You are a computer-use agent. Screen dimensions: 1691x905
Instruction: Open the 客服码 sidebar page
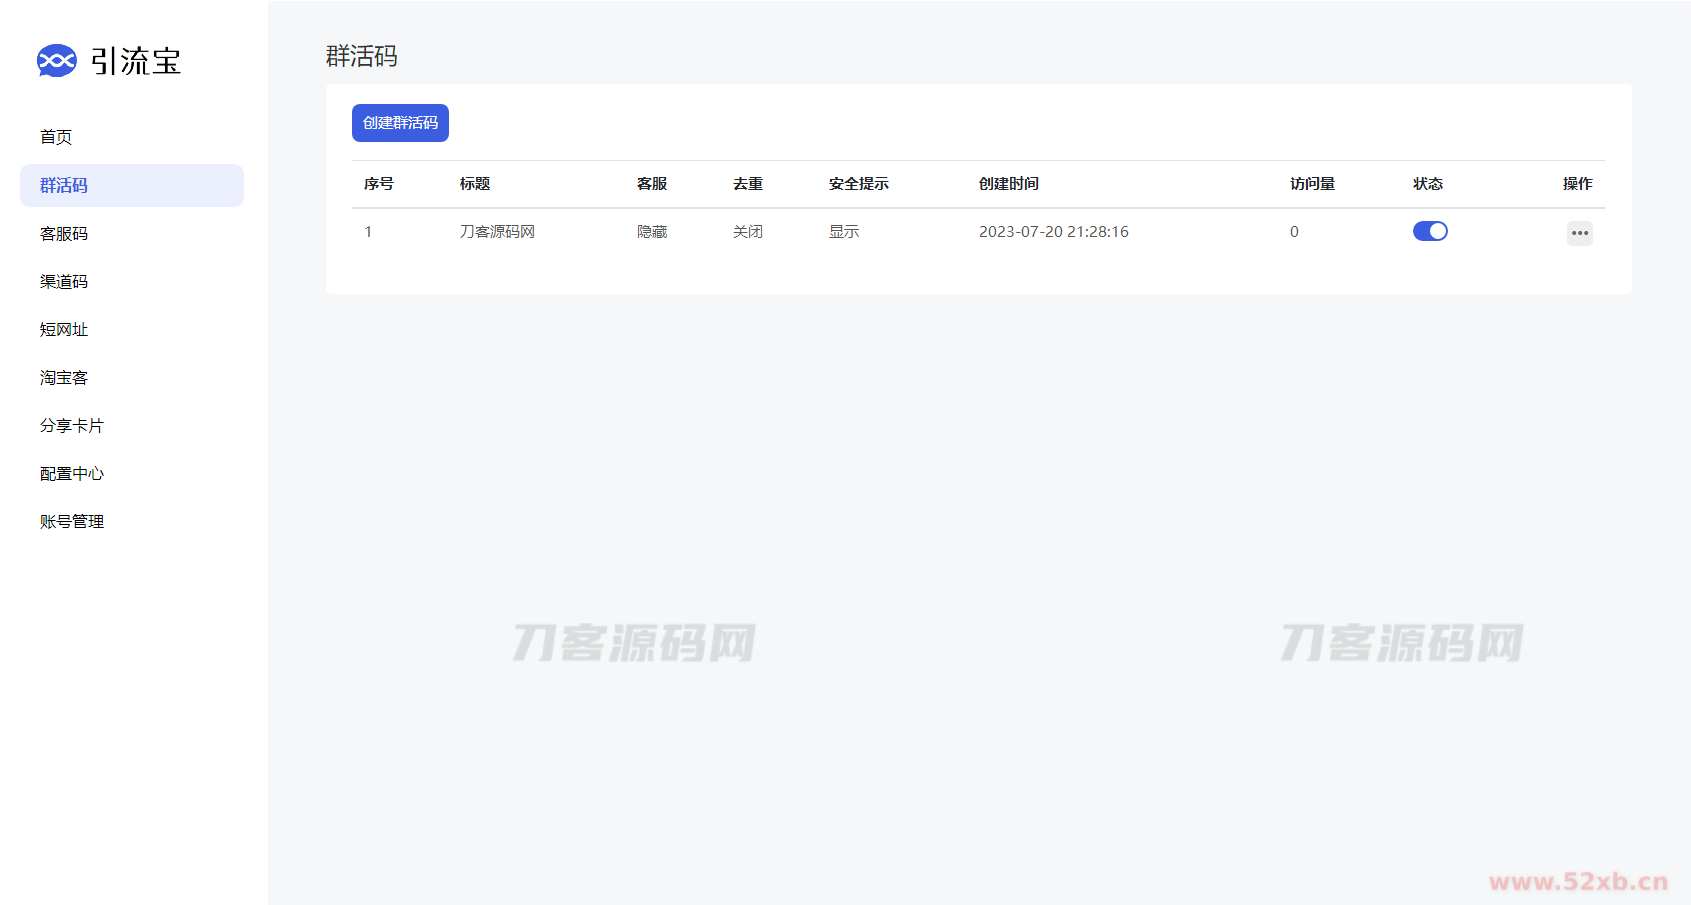coord(64,234)
